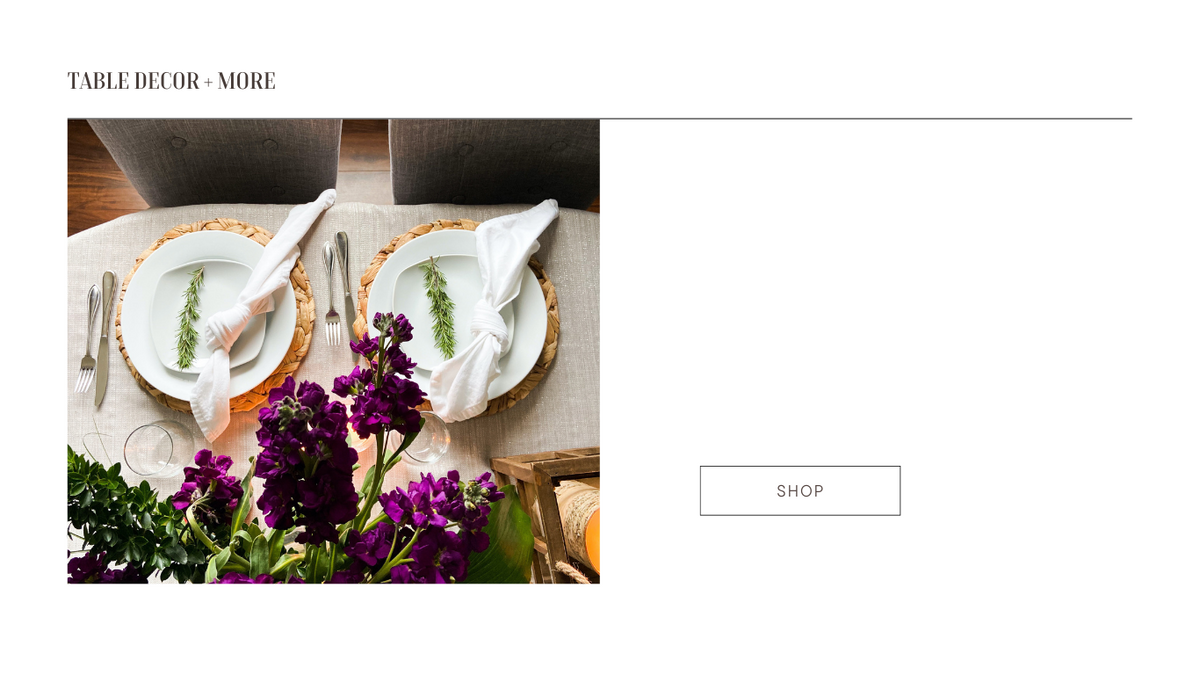Click the clear glass near left plate
The height and width of the screenshot is (675, 1200).
point(158,449)
